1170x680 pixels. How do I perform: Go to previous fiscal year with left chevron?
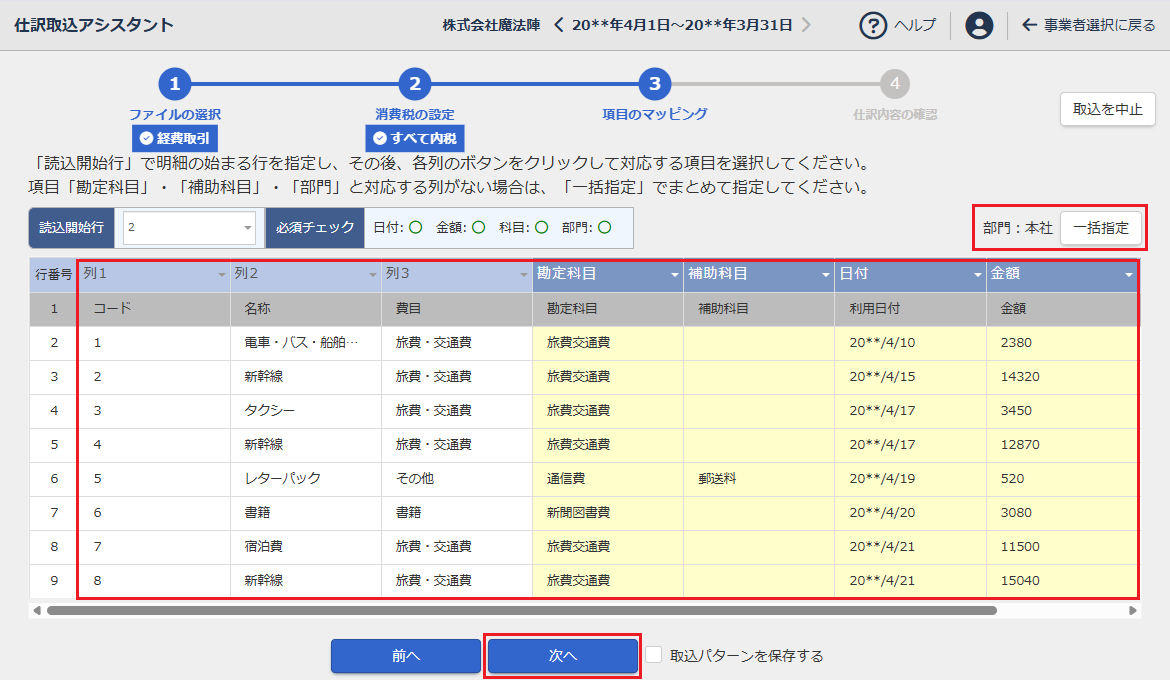[x=559, y=25]
